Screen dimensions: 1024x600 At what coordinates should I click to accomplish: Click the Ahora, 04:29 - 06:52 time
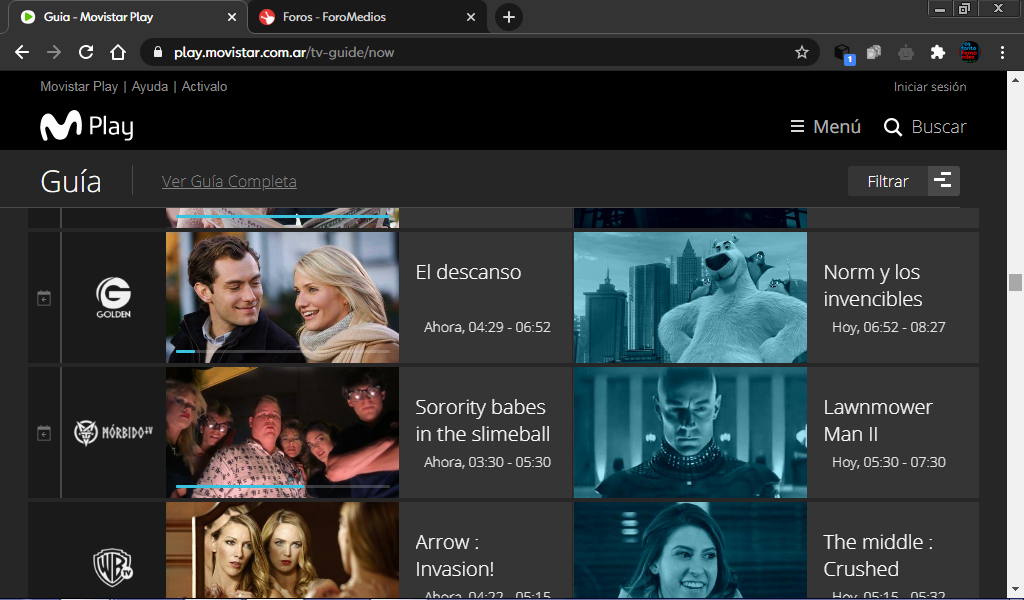click(487, 327)
